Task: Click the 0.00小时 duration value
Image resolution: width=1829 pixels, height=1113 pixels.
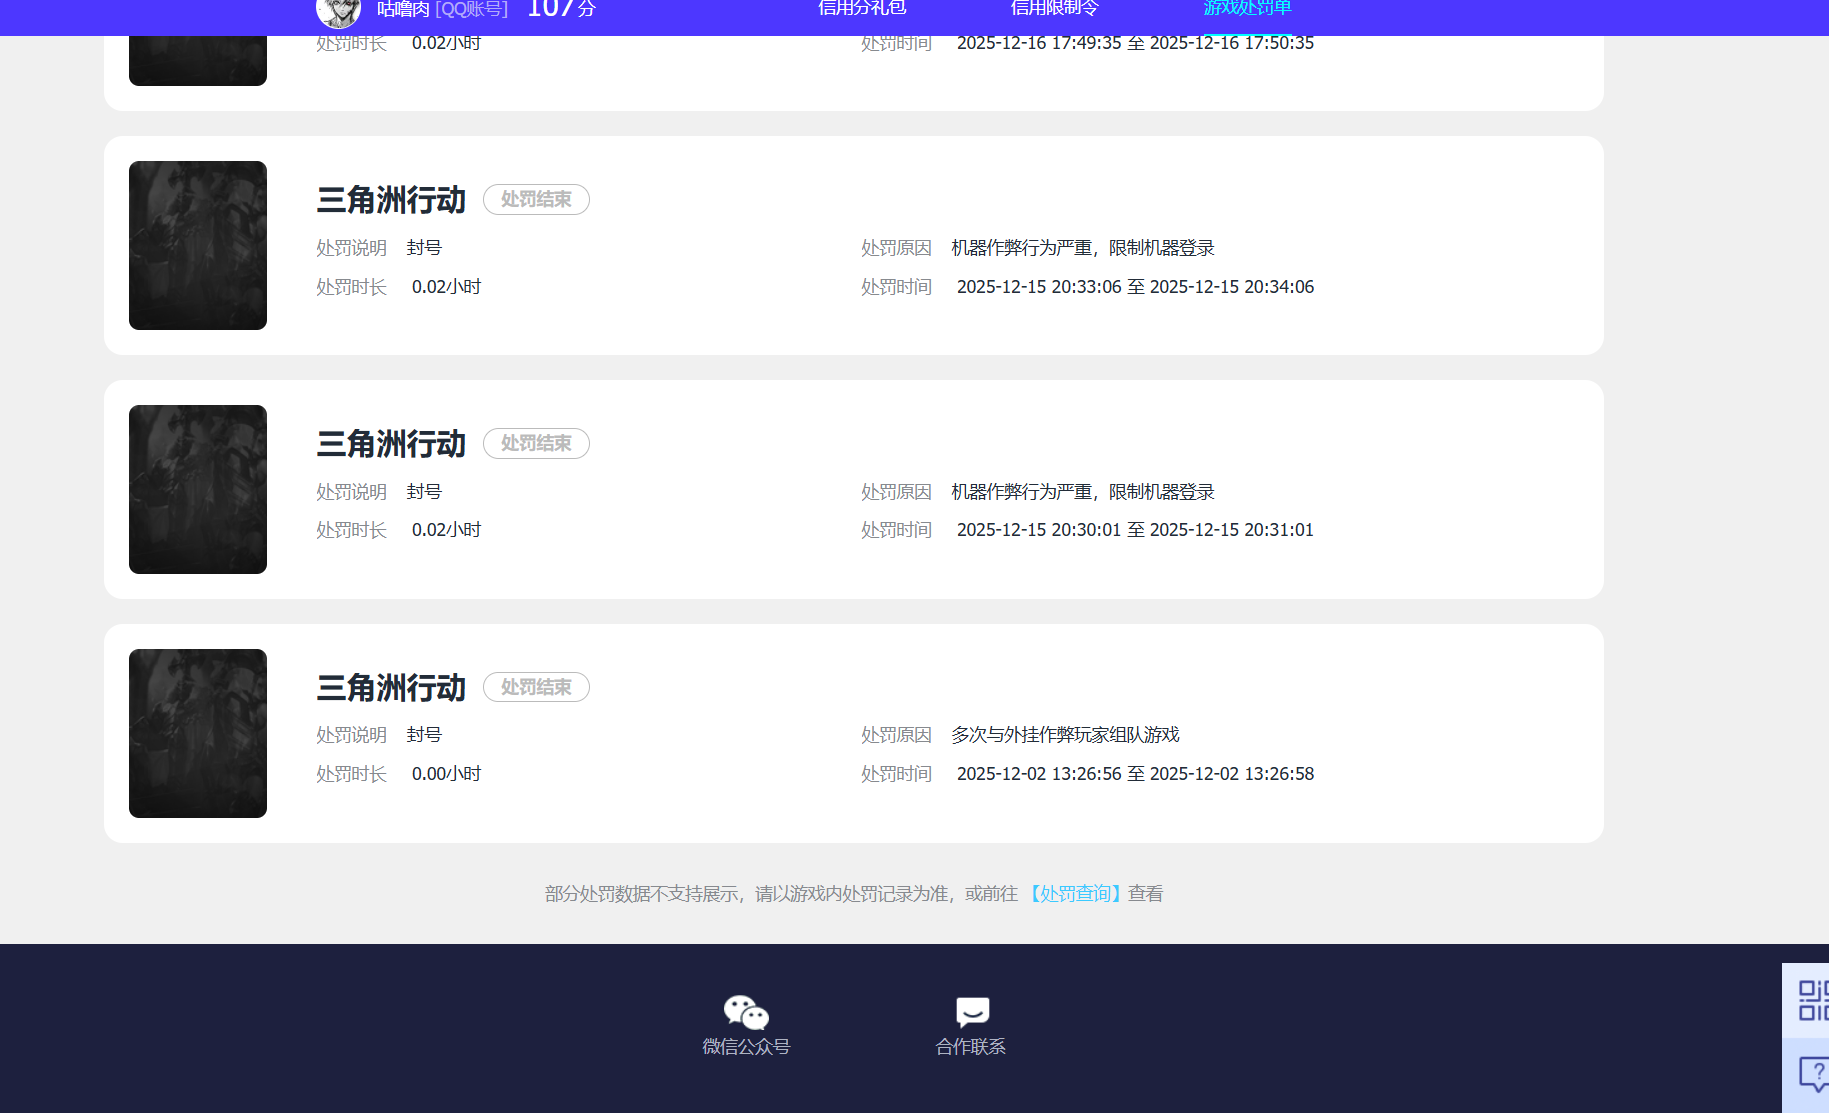Action: (446, 774)
